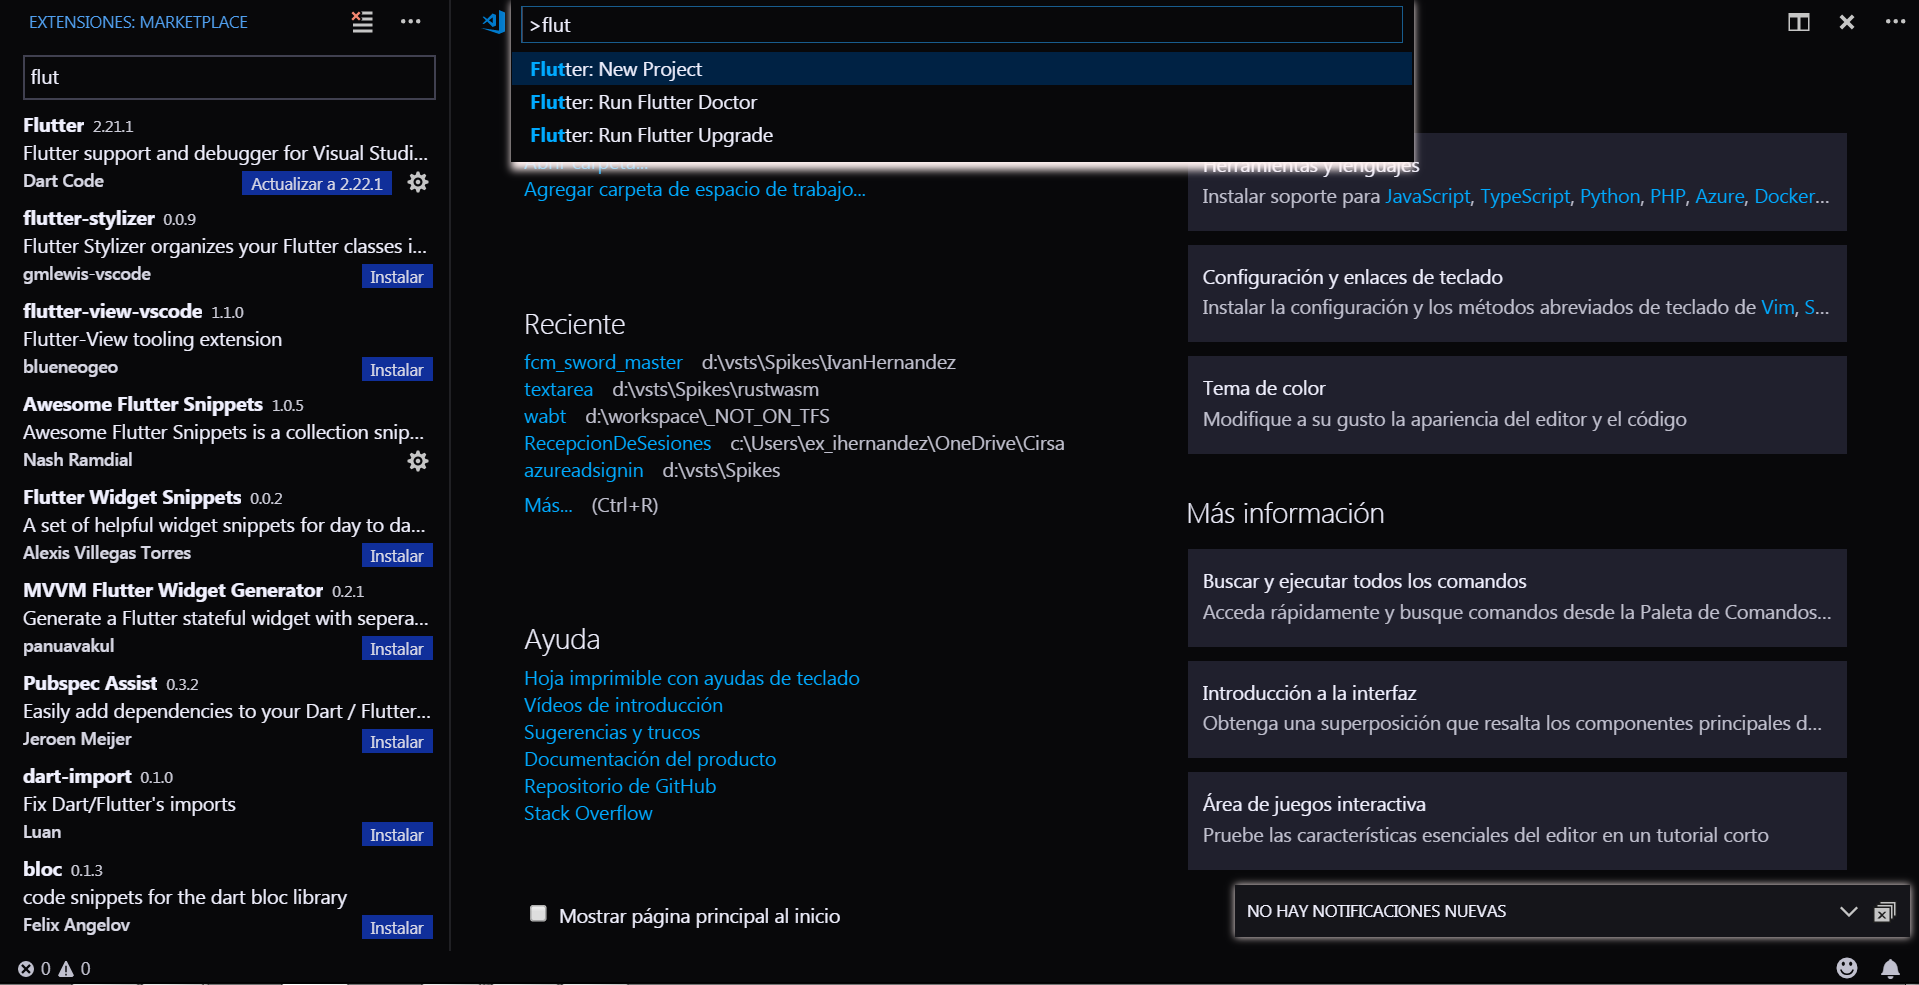Focus the command palette input
Screen dimensions: 1919x985
click(961, 25)
